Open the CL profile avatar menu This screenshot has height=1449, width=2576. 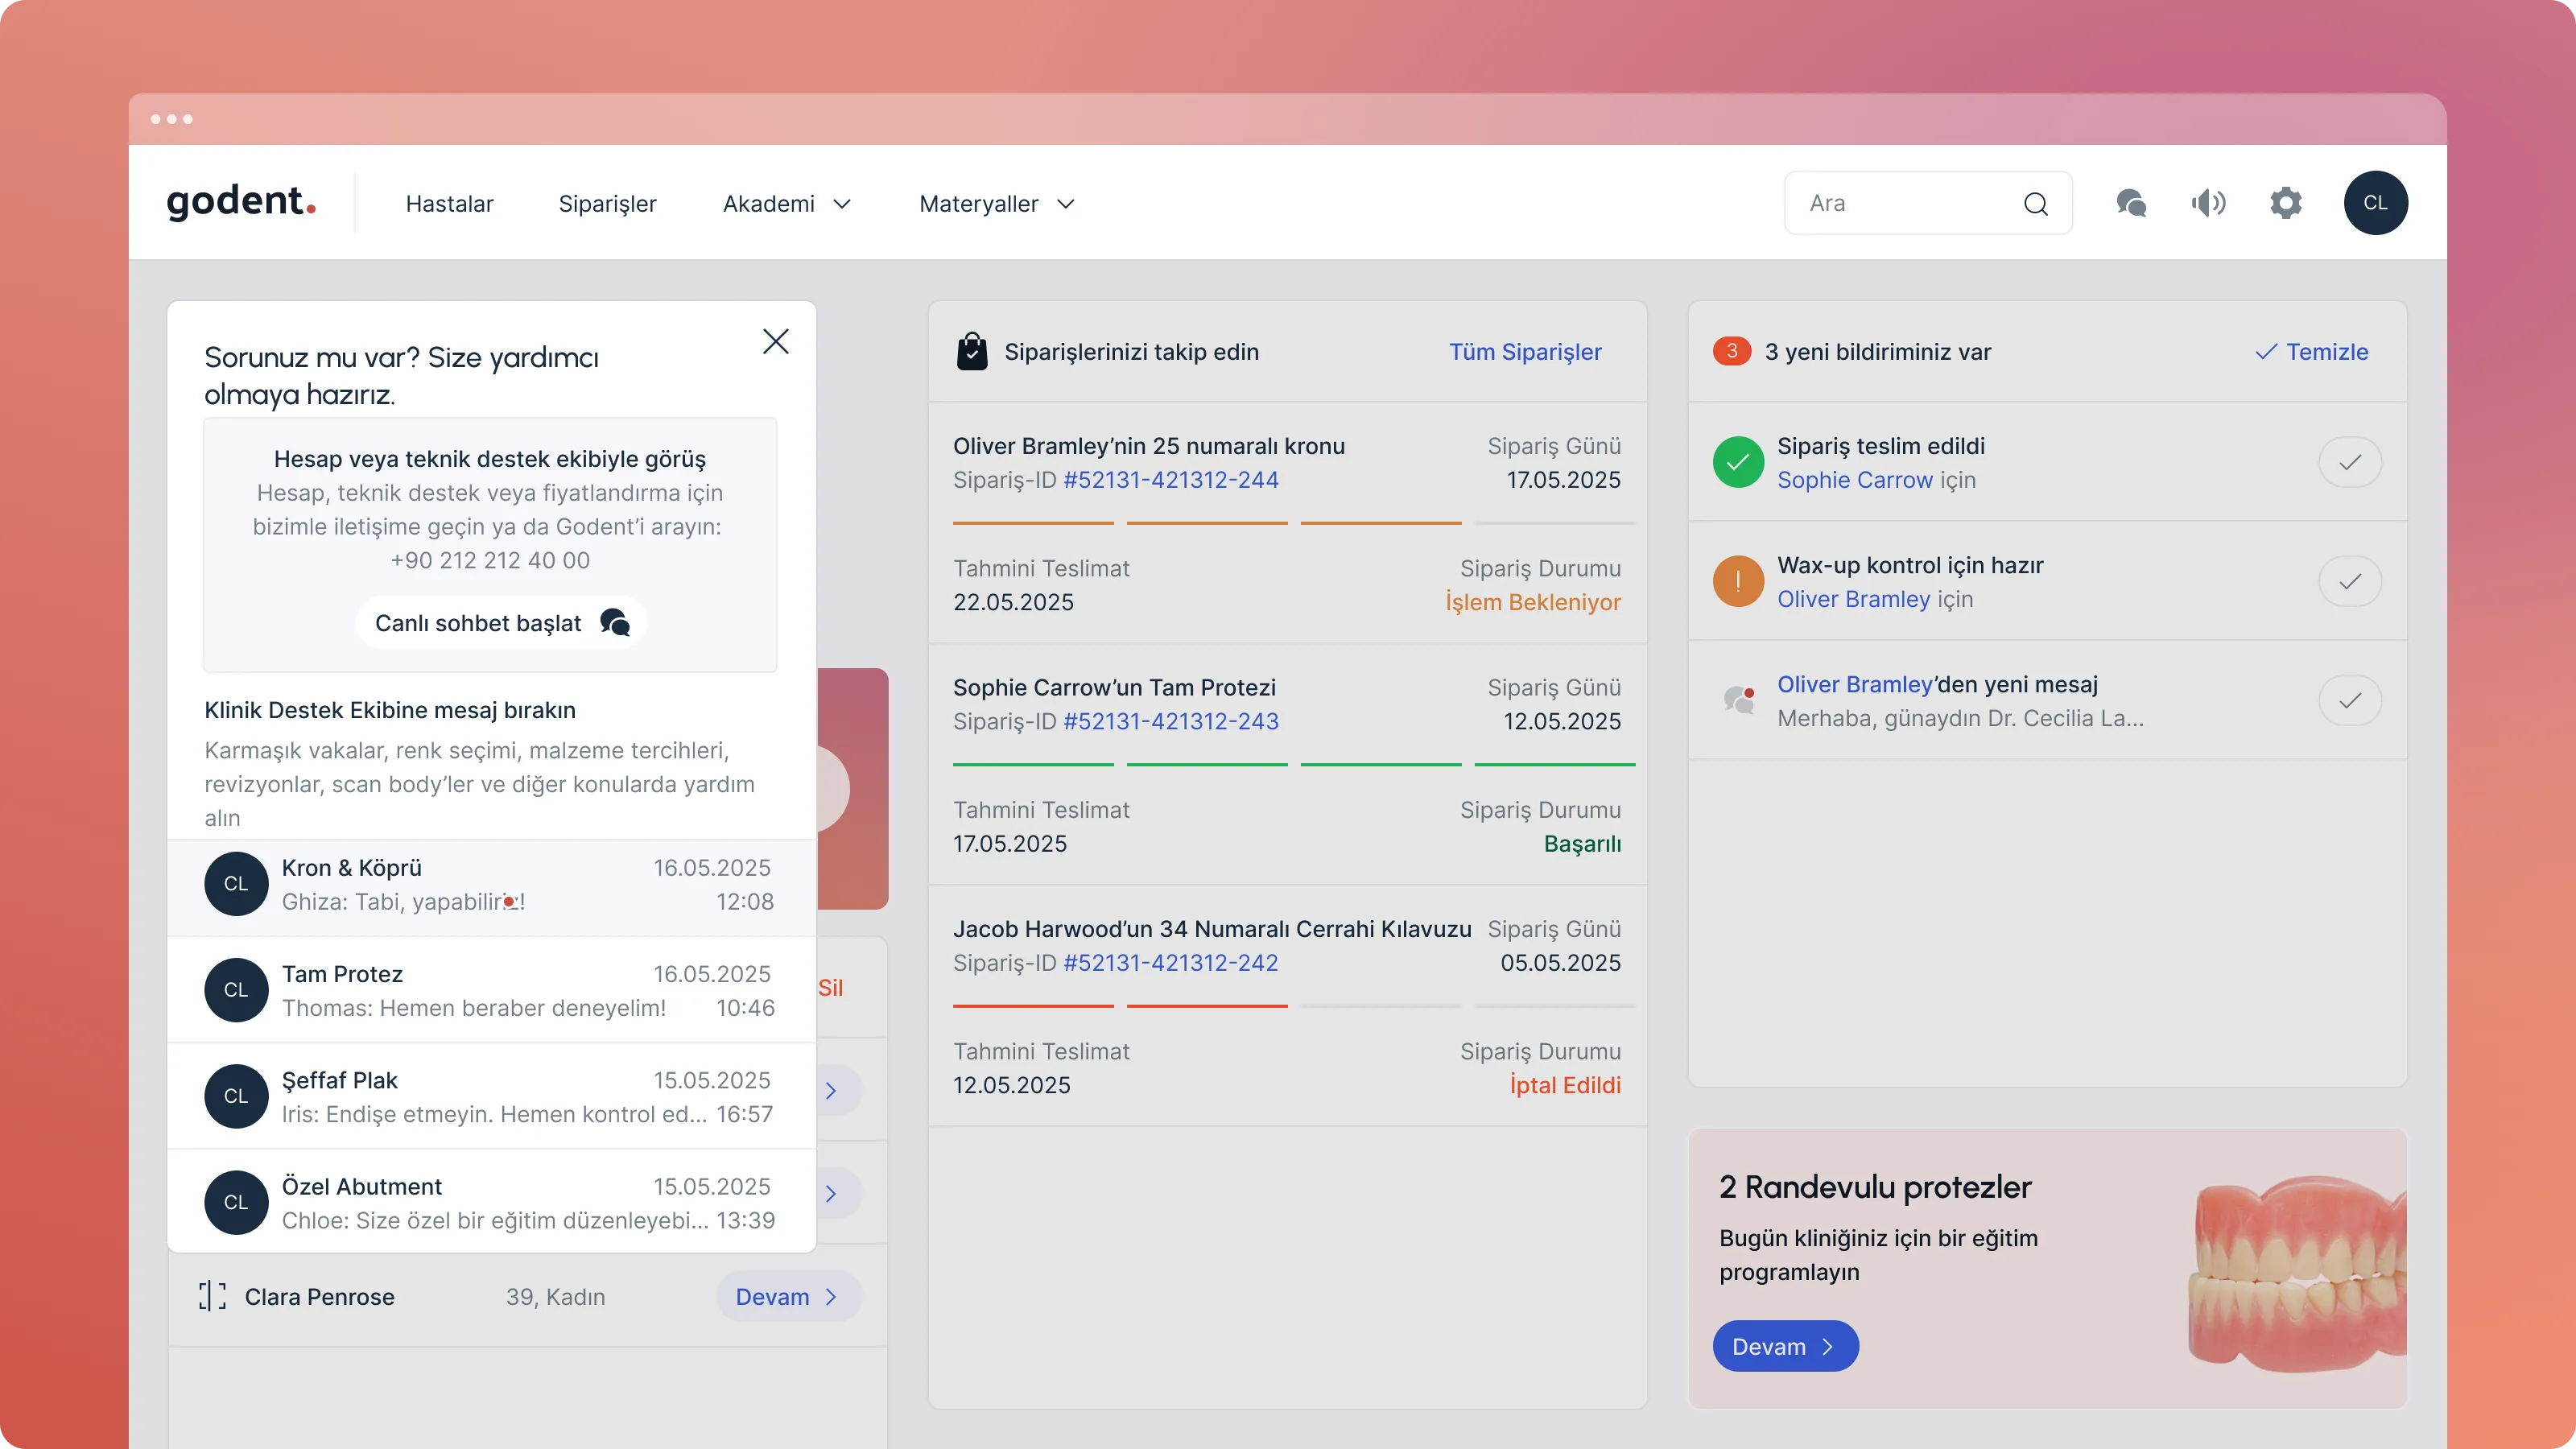[2375, 203]
